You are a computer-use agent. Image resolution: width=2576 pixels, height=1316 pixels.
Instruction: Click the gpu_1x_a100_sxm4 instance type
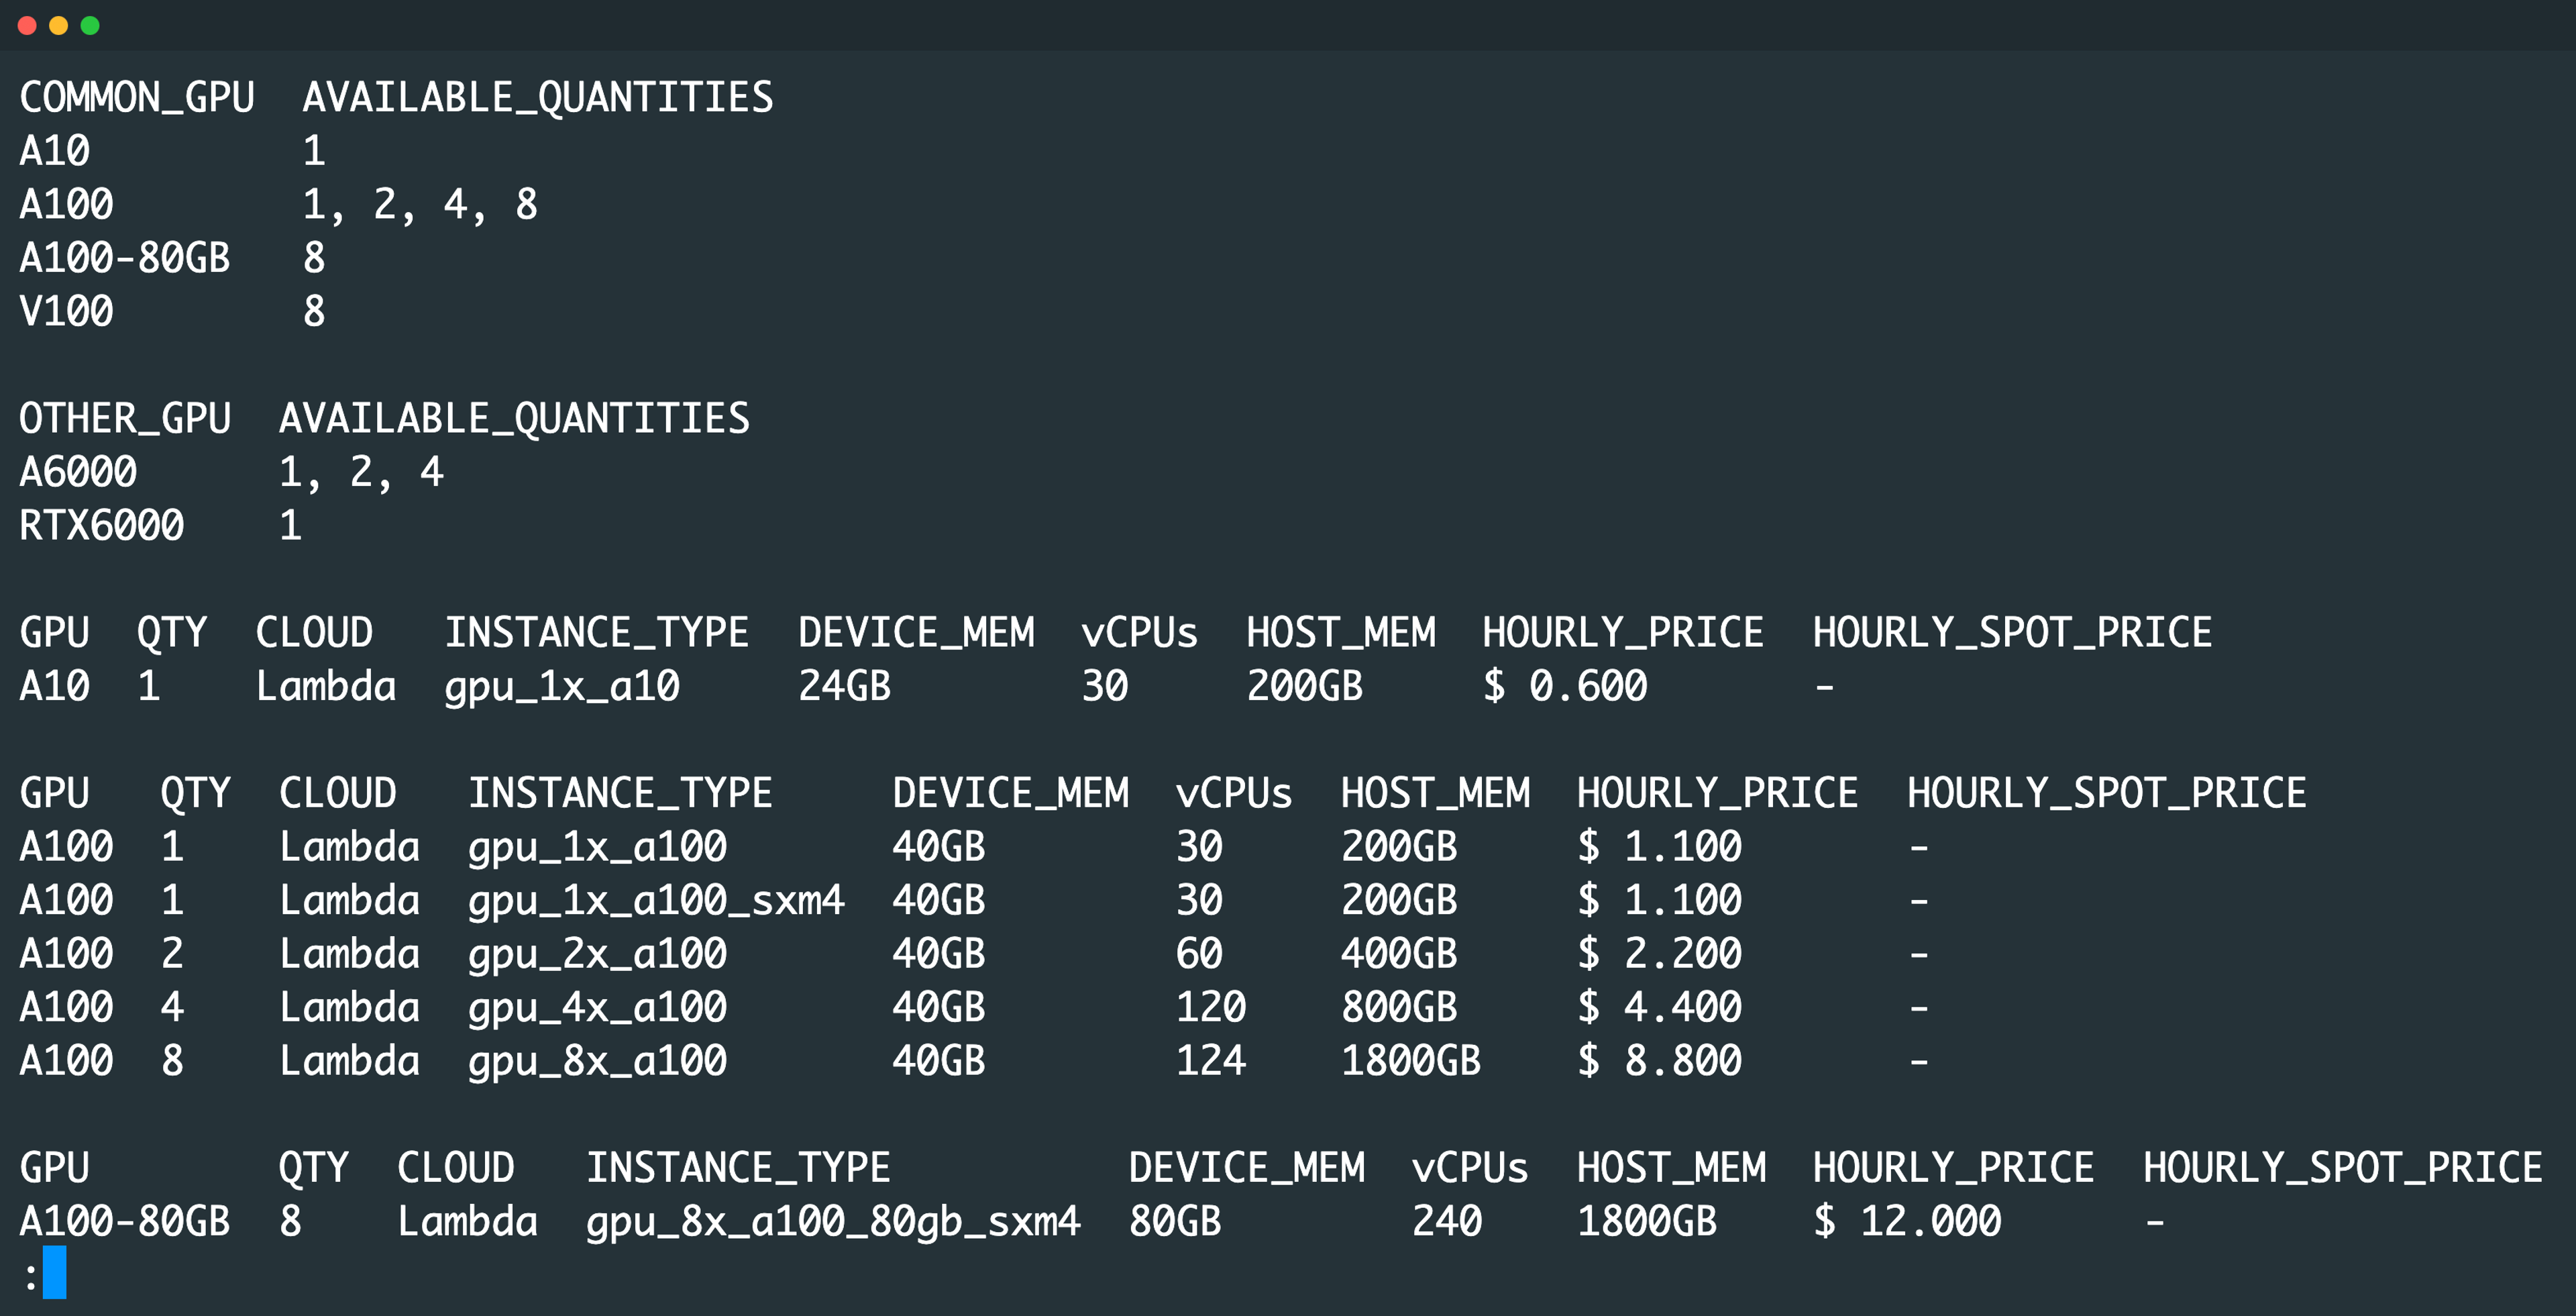click(656, 901)
